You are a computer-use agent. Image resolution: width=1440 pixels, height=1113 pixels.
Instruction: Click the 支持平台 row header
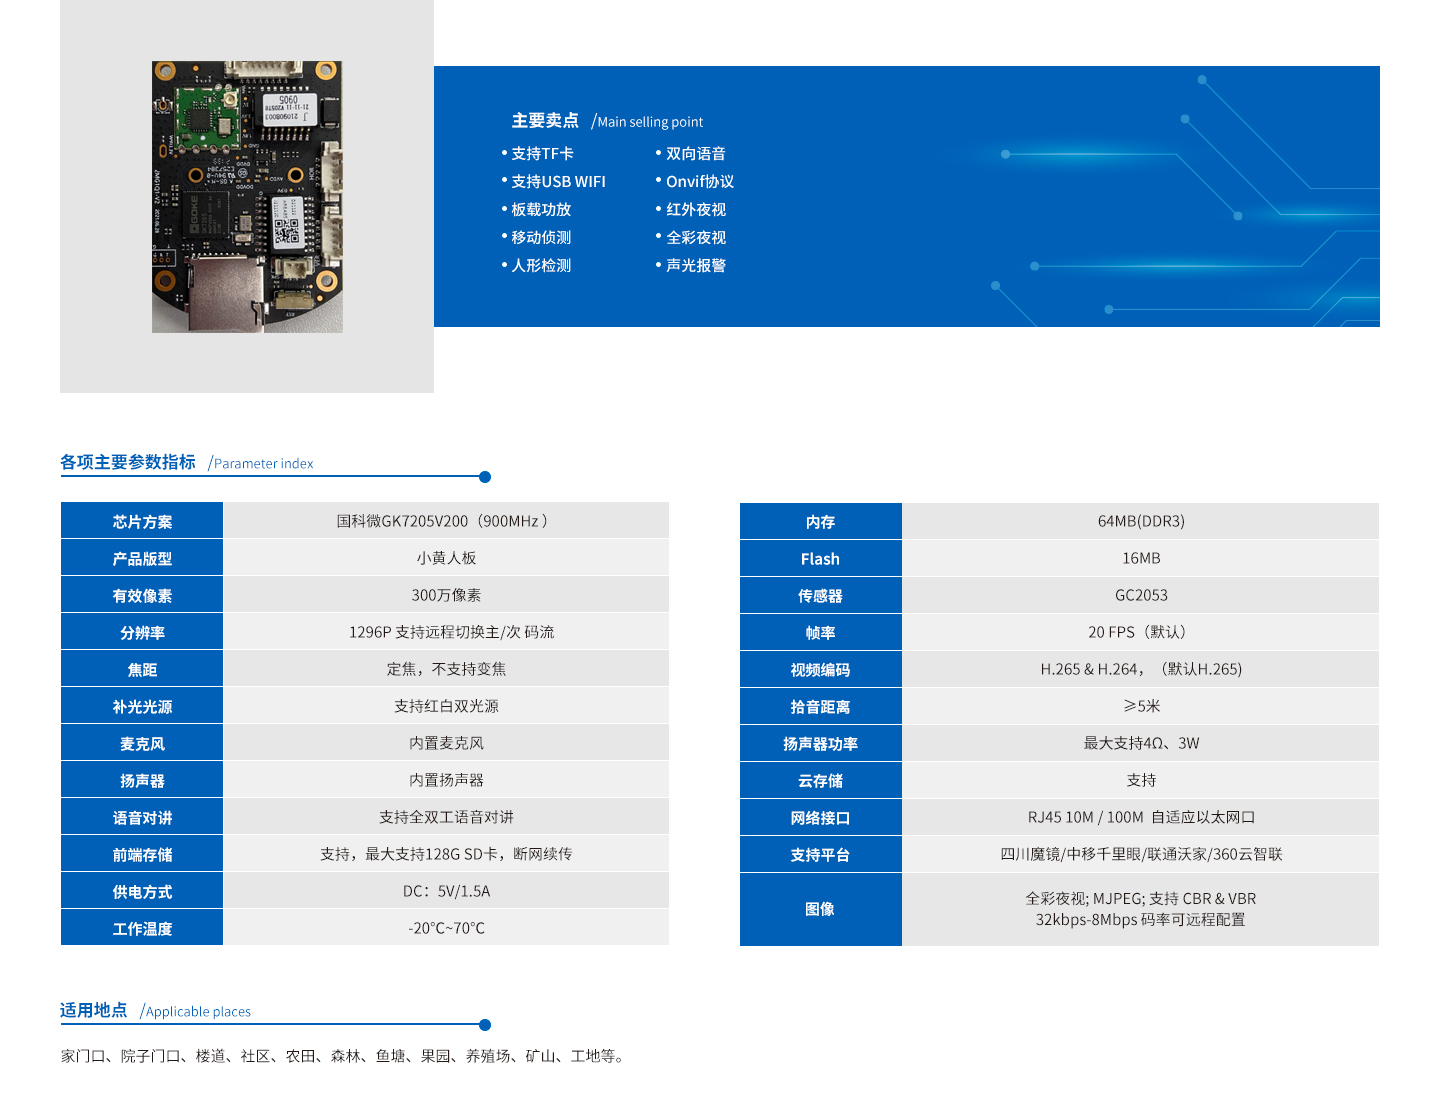point(820,855)
